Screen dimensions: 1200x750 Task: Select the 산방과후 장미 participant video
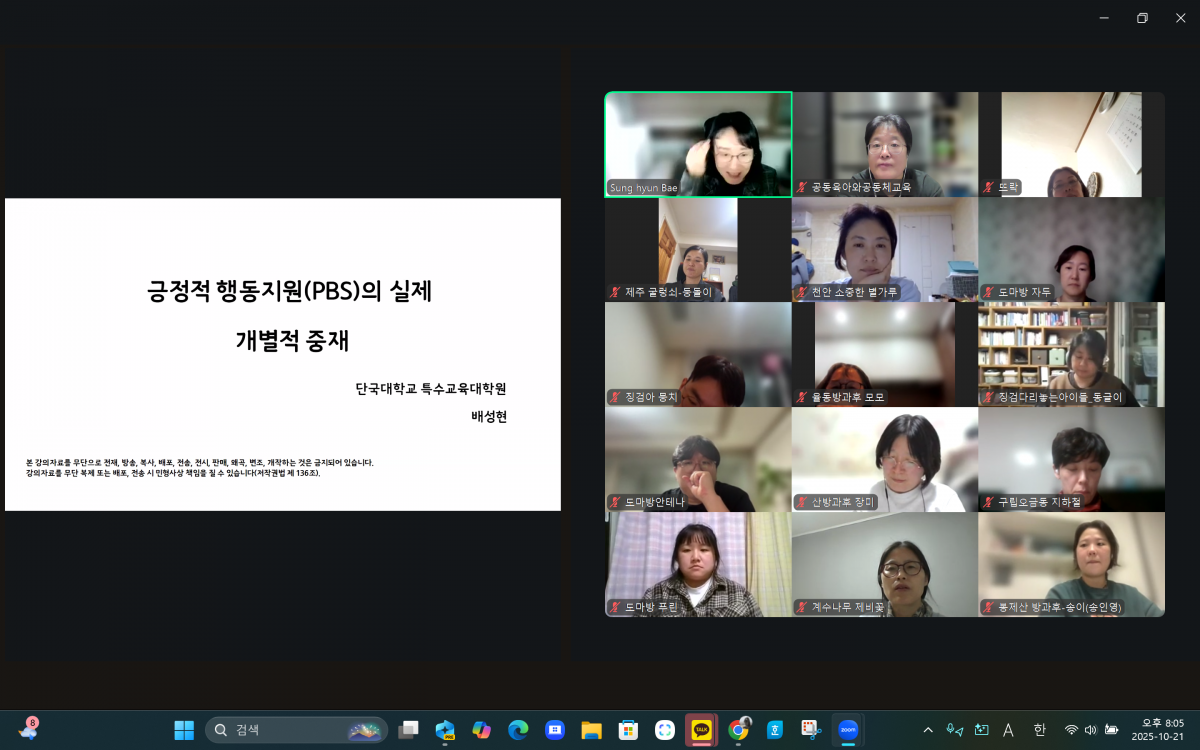[884, 459]
